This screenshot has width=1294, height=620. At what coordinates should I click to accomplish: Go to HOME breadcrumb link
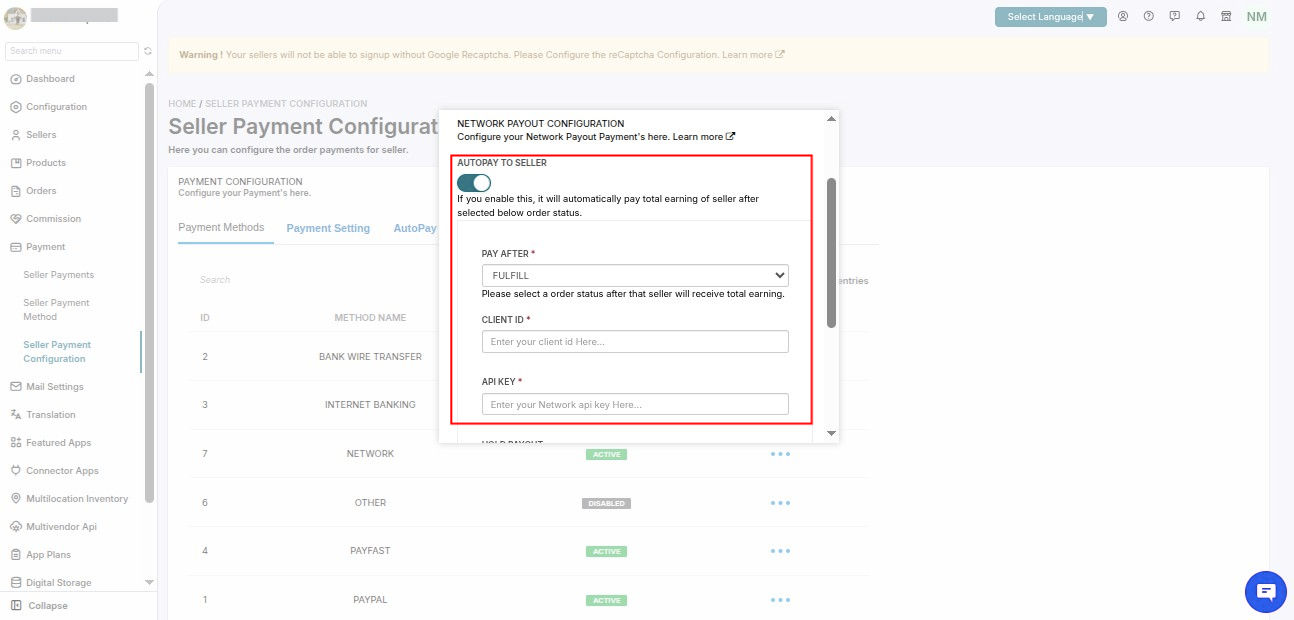click(182, 104)
